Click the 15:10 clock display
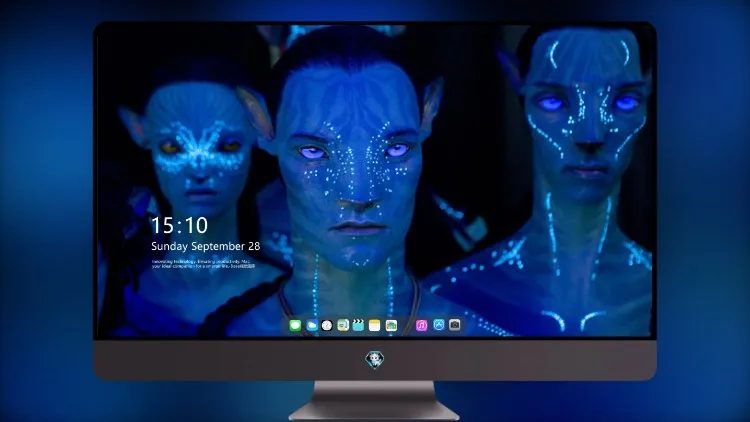 point(179,225)
